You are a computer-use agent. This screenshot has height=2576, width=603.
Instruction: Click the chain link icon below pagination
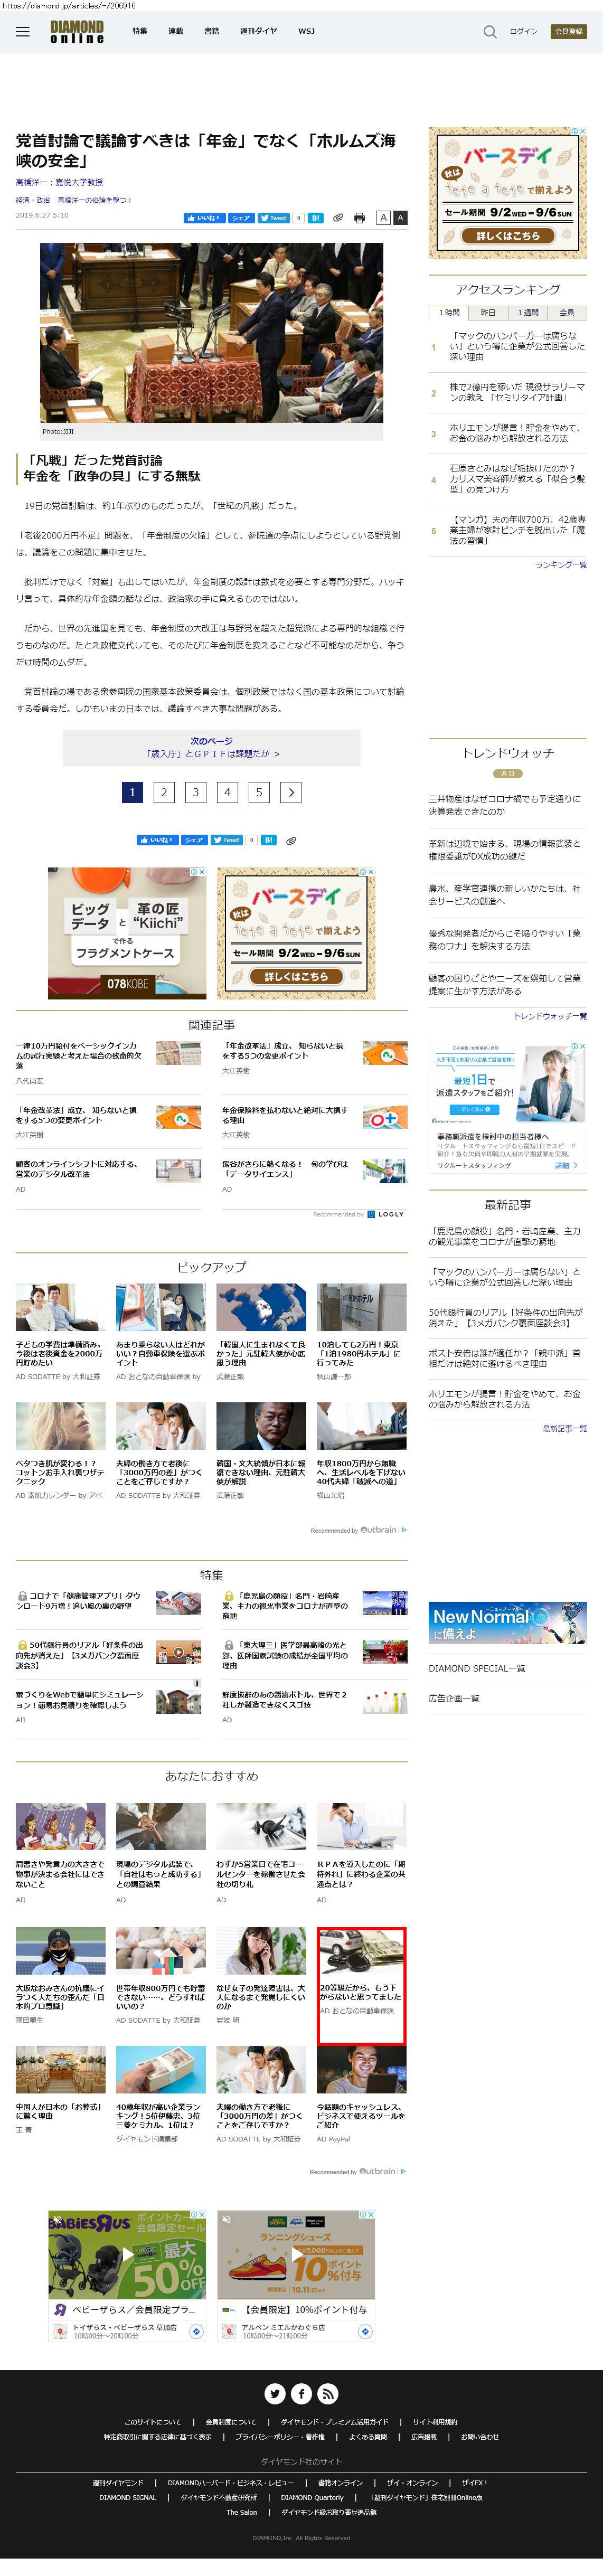tap(291, 841)
